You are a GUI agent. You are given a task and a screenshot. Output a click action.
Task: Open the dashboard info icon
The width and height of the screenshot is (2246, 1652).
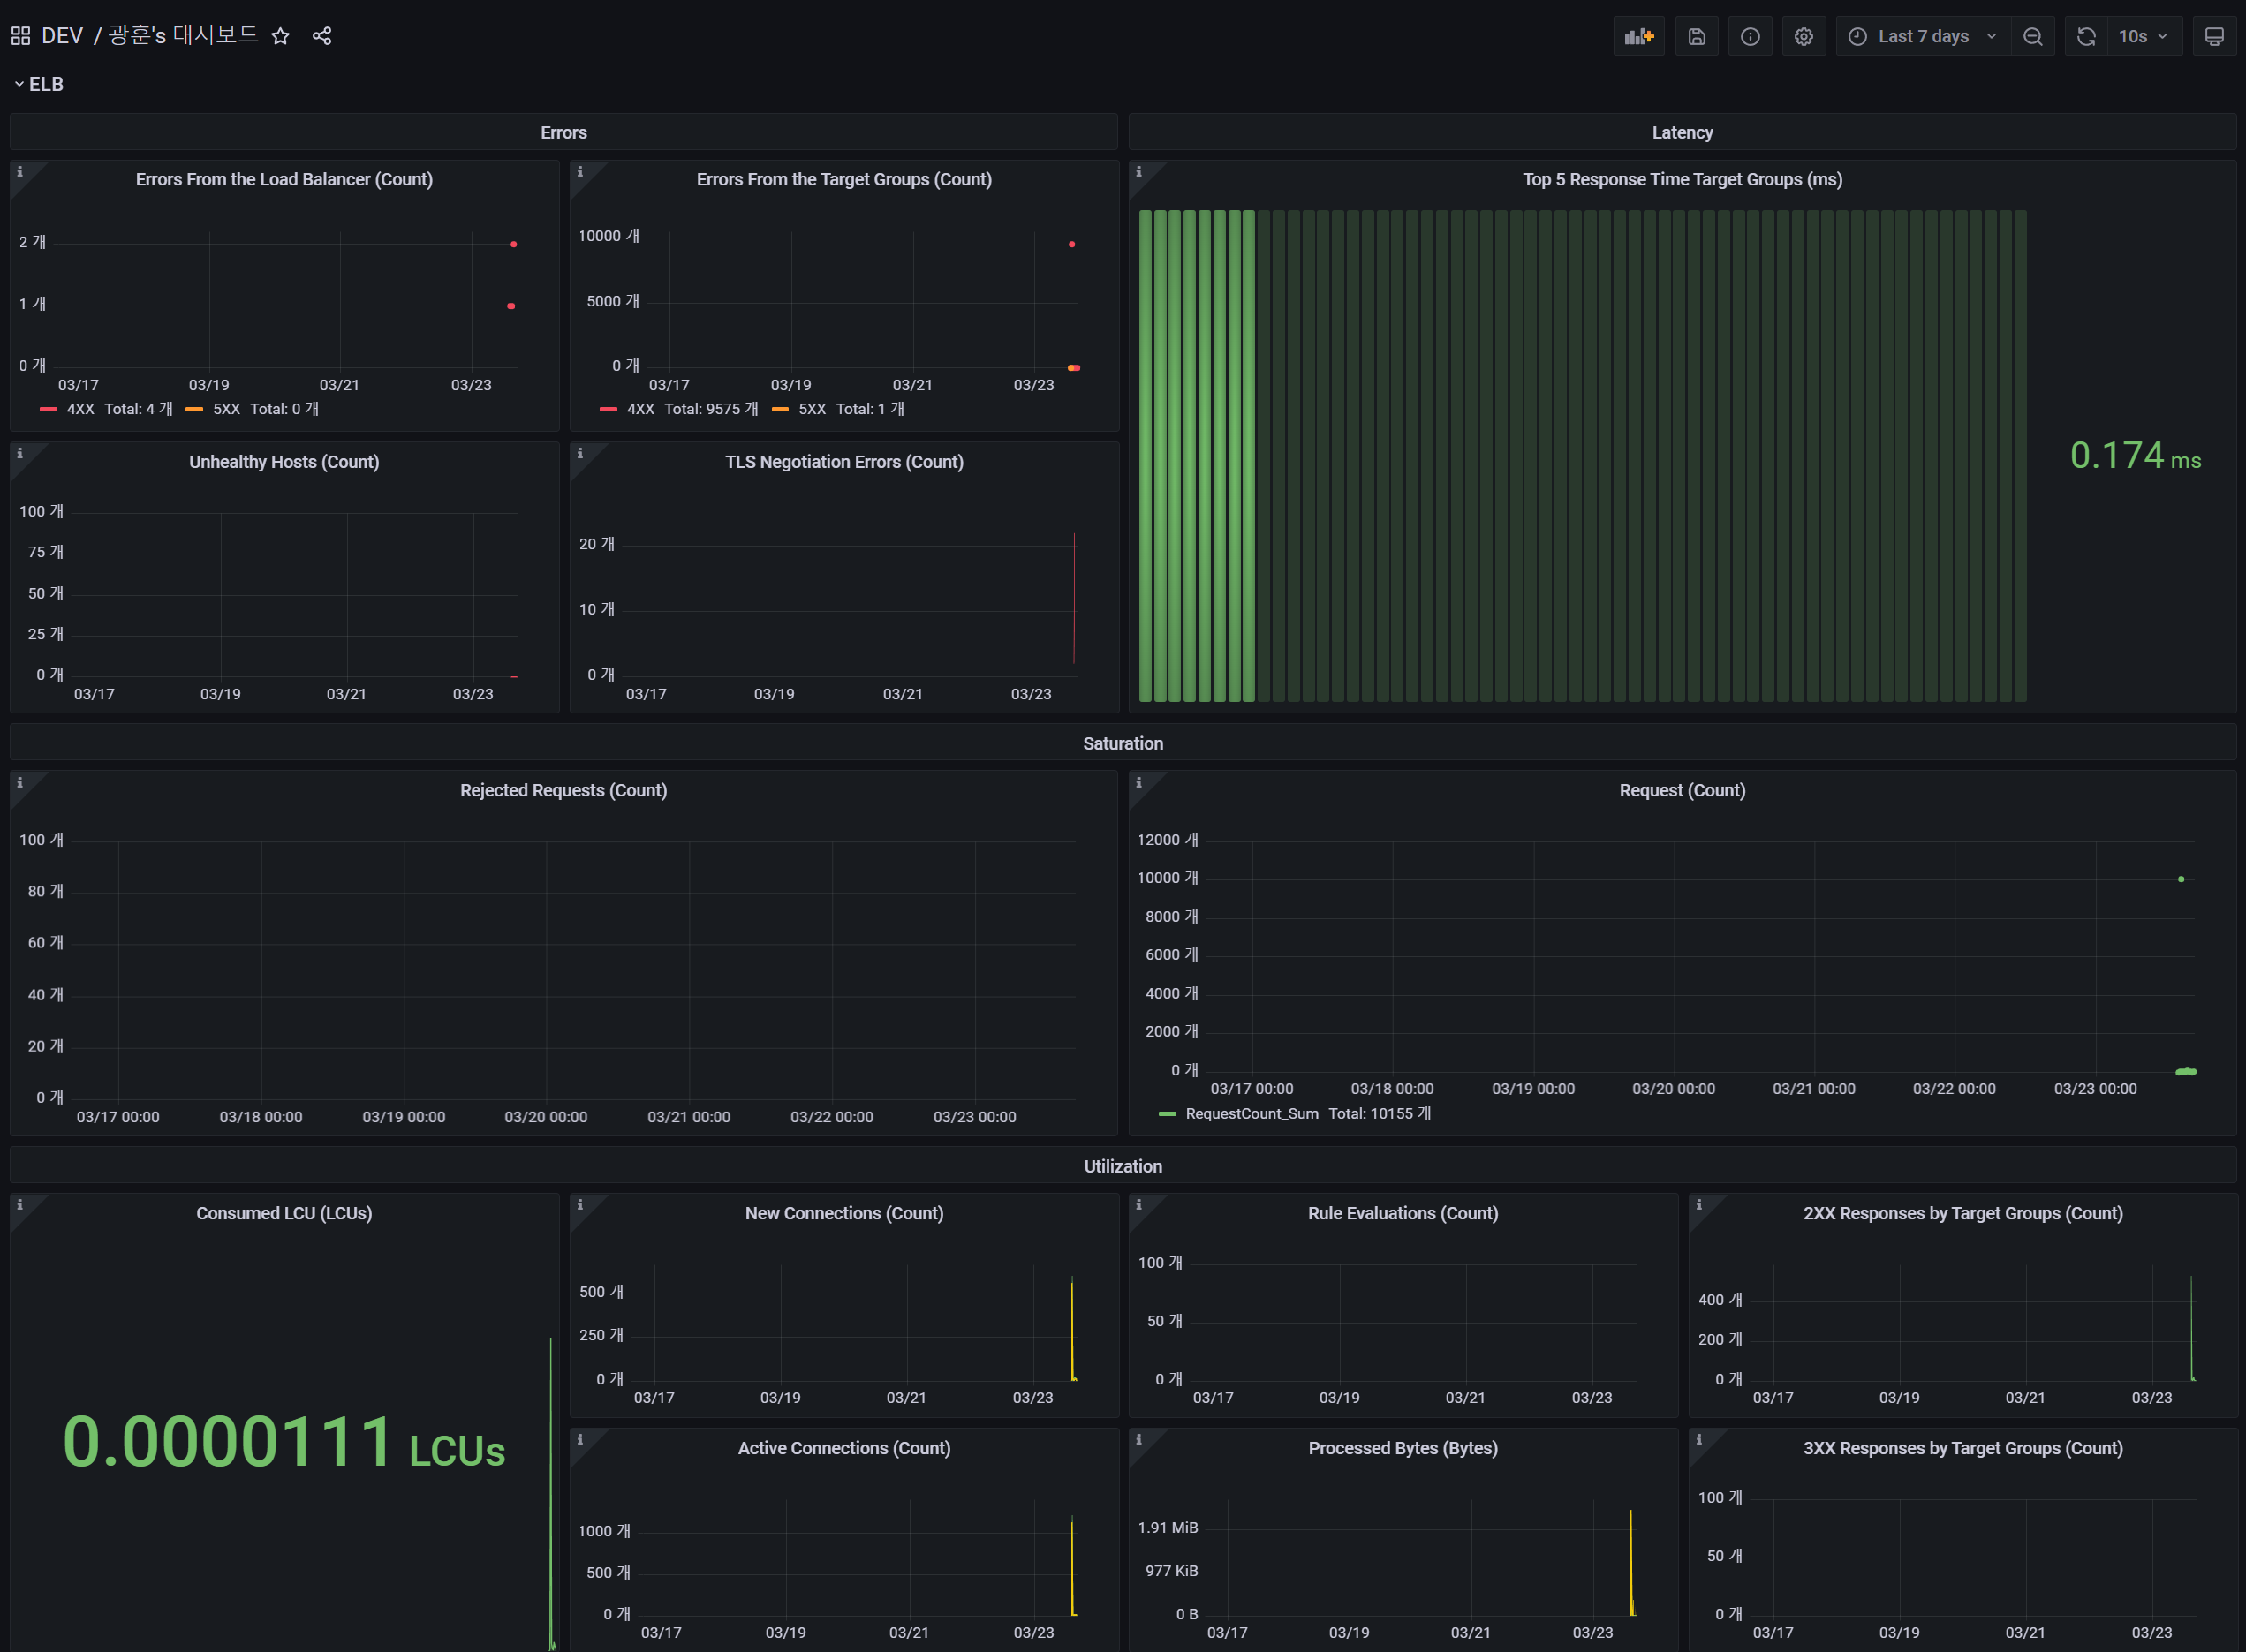1750,35
